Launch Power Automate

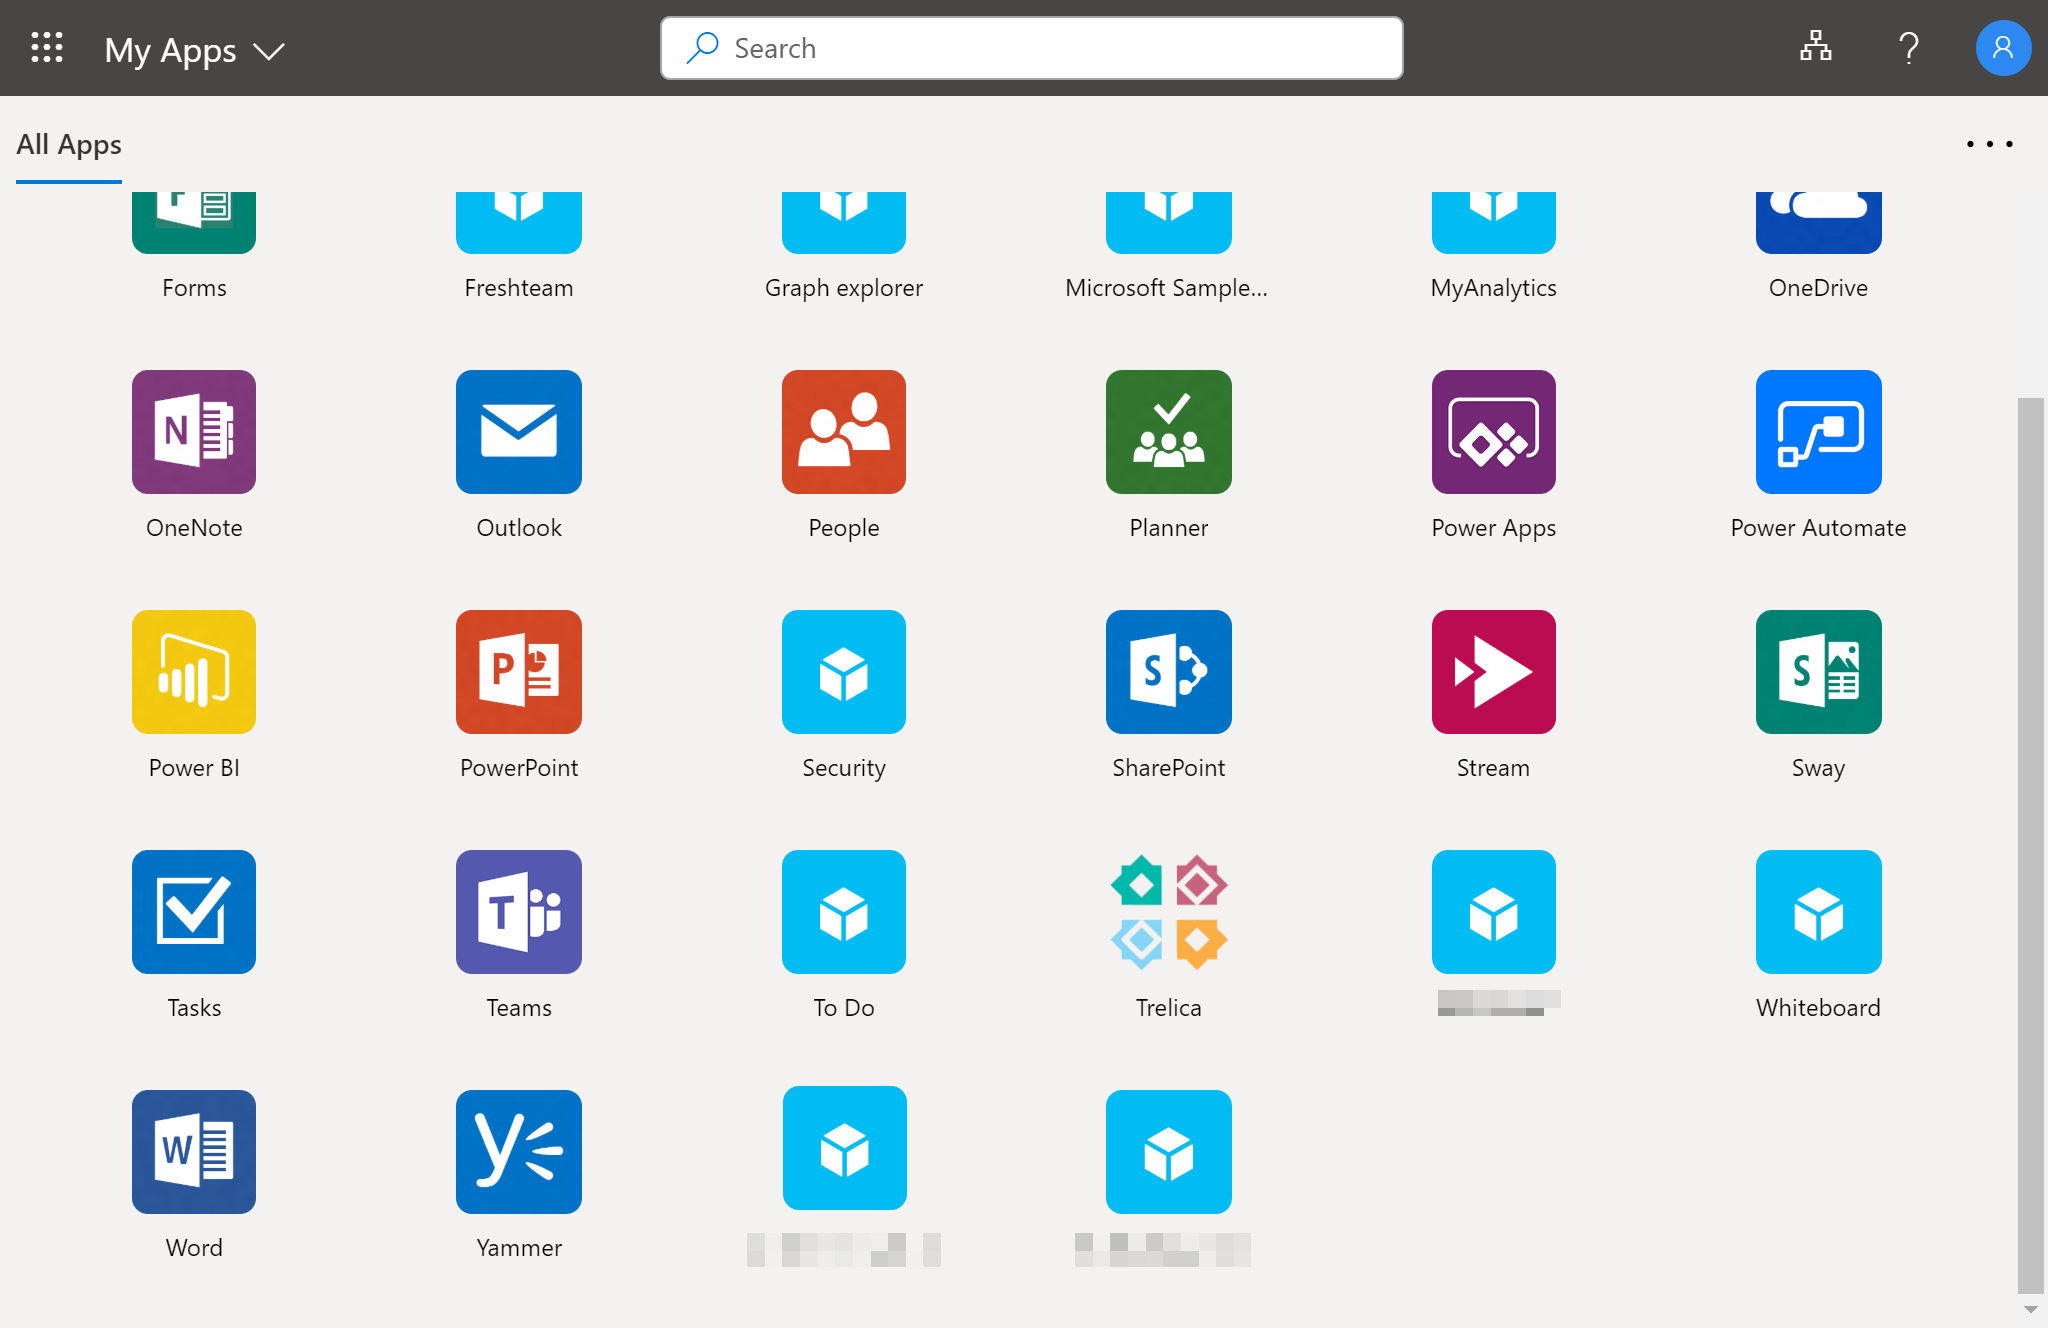(x=1818, y=432)
